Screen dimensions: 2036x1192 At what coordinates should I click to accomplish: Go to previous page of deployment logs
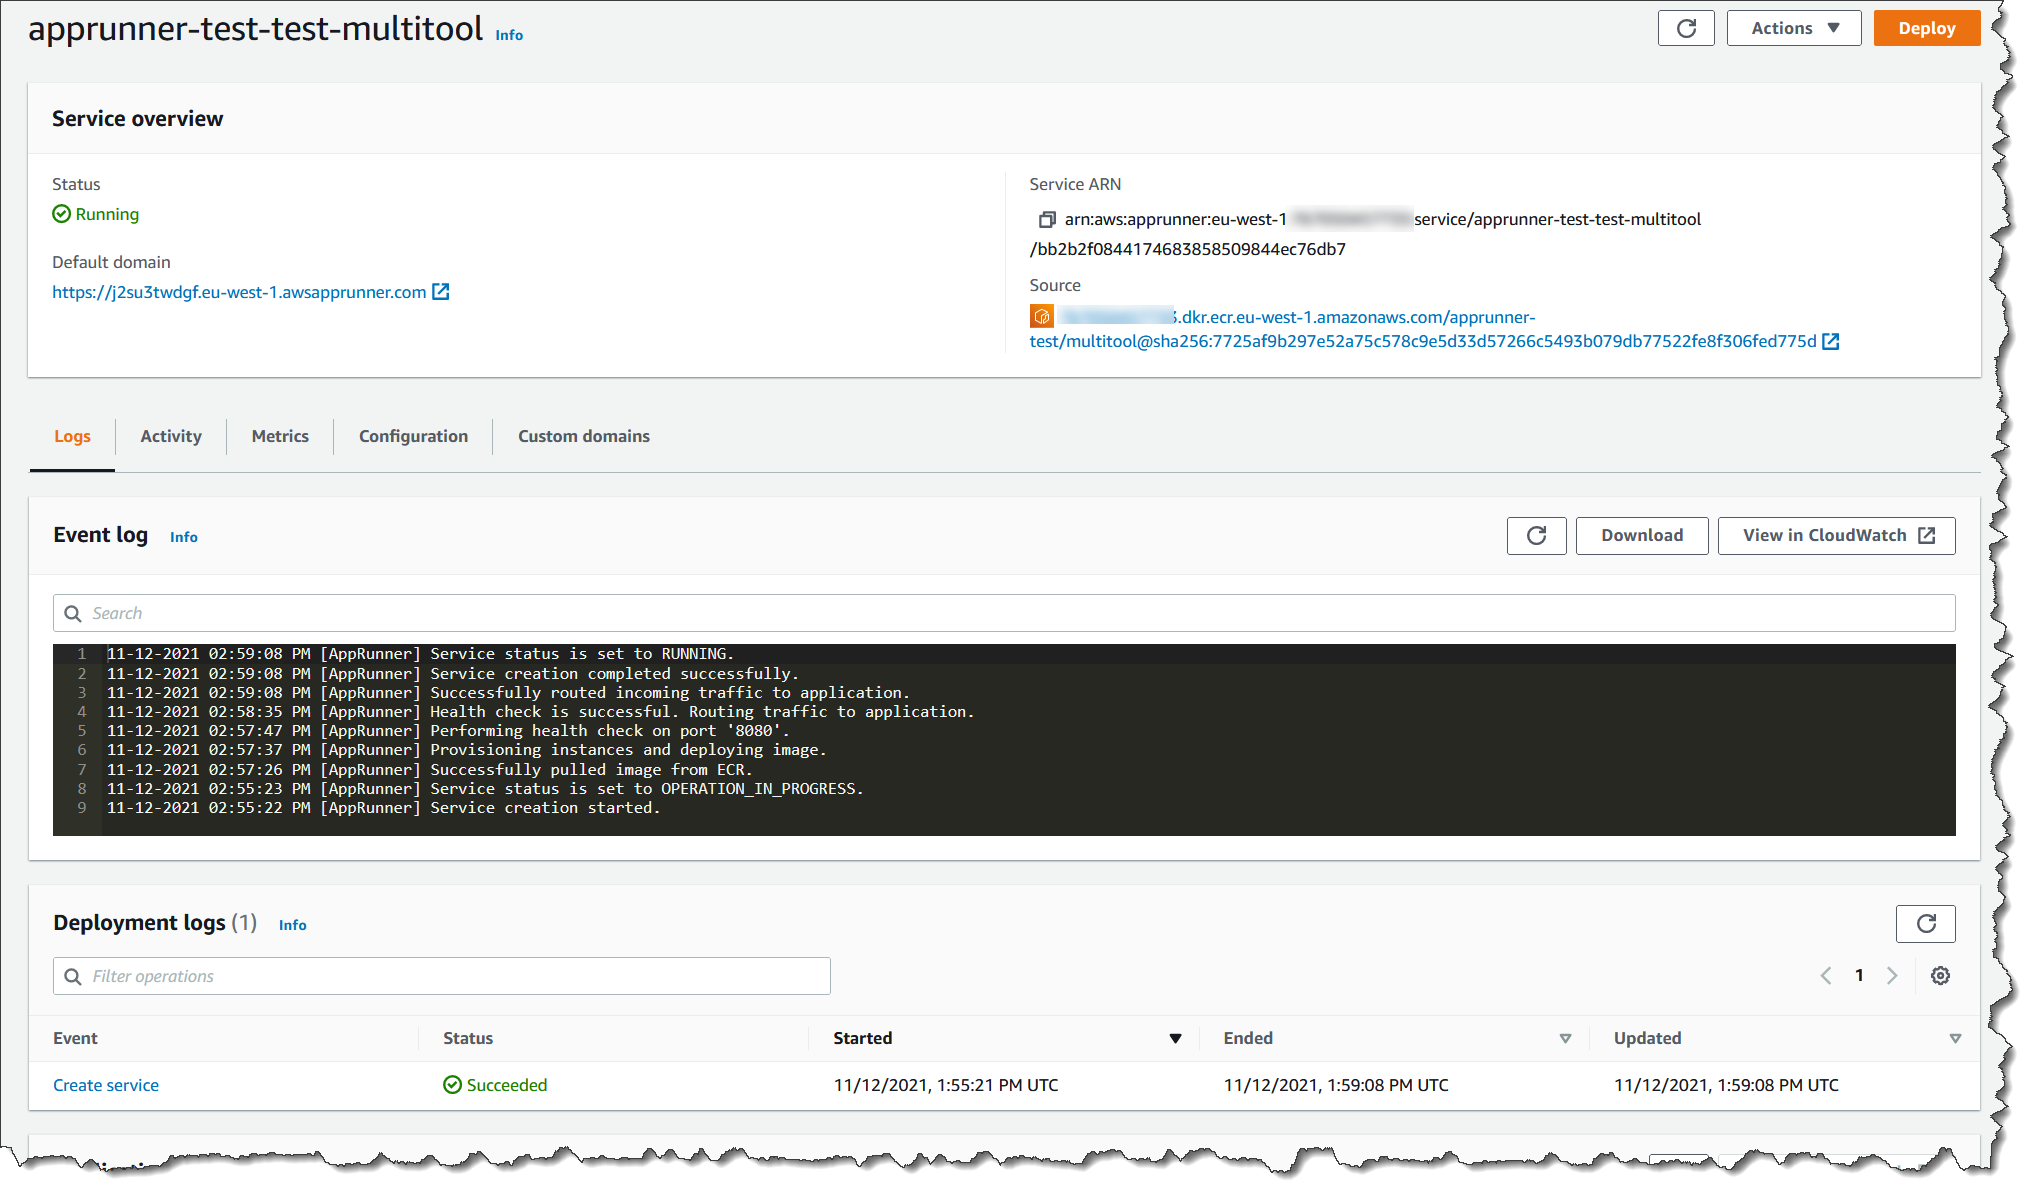pos(1826,976)
